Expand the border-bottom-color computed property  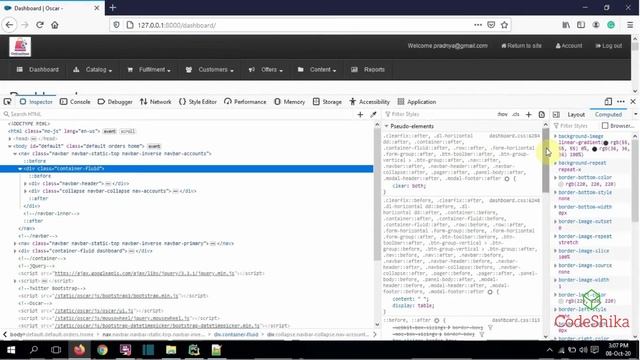(x=555, y=178)
